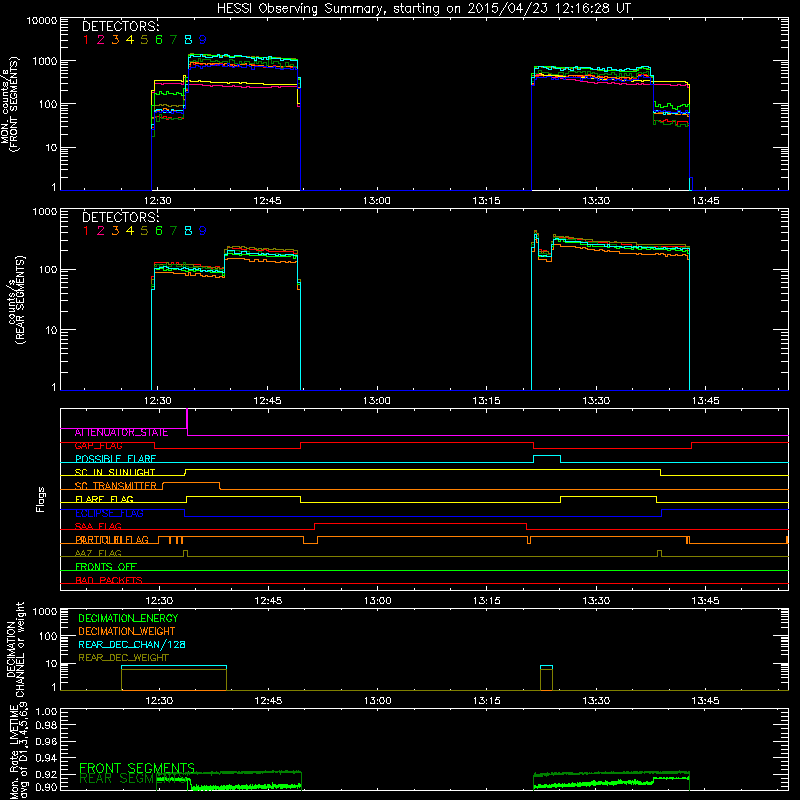This screenshot has height=800, width=800.
Task: Click the FRONT SEGMENTS livetime legend label
Action: point(137,768)
